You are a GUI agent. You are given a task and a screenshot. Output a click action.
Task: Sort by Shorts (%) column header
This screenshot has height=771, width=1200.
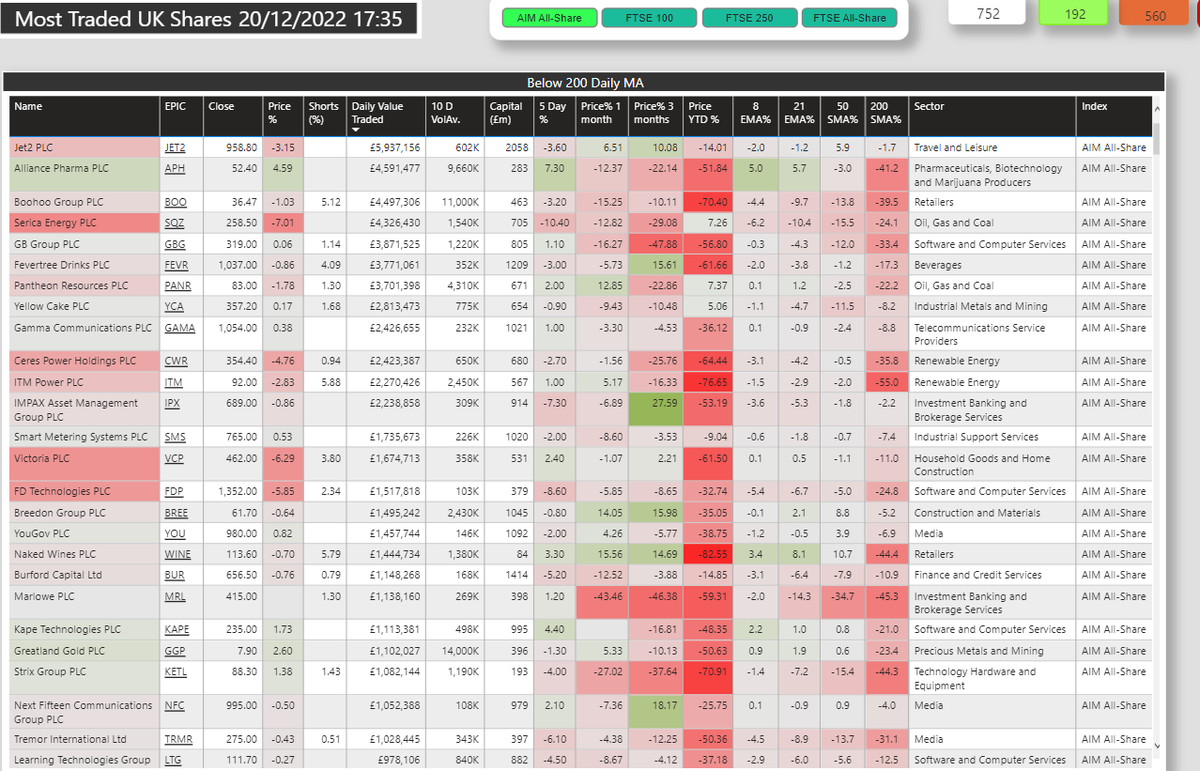pos(324,118)
